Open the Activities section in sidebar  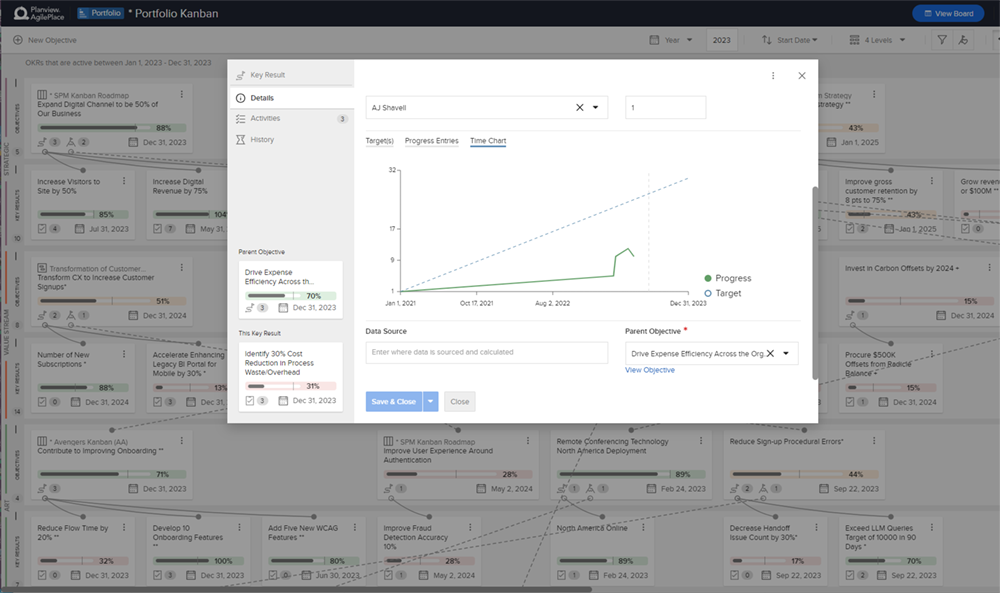[x=266, y=119]
